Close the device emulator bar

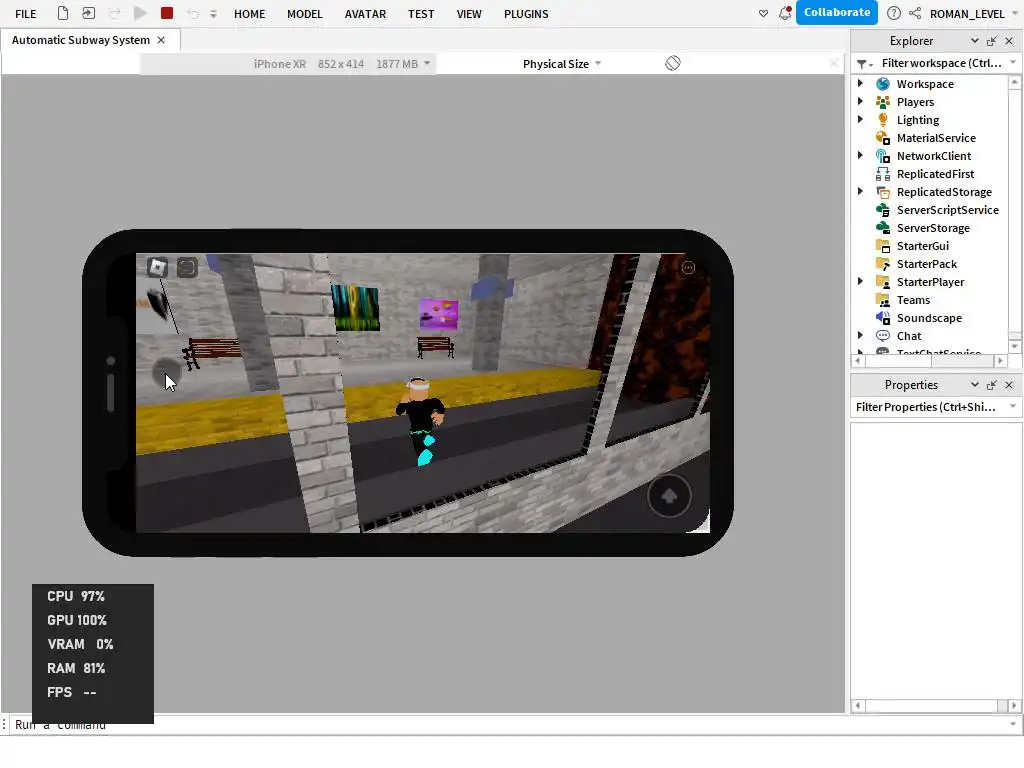(x=833, y=63)
